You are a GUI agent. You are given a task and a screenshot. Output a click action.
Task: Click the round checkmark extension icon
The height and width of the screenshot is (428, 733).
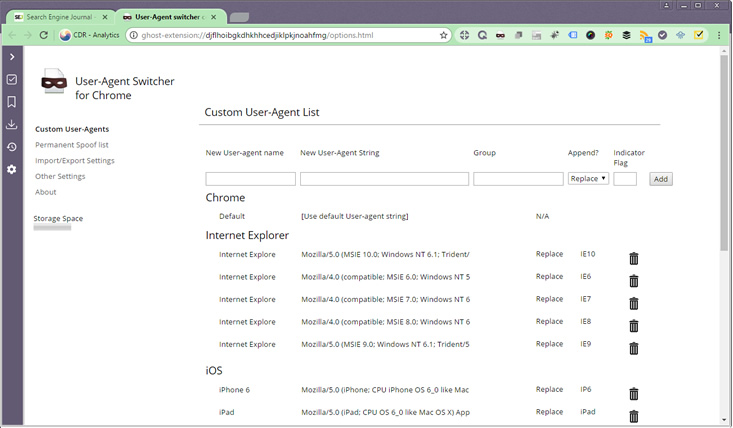click(662, 35)
